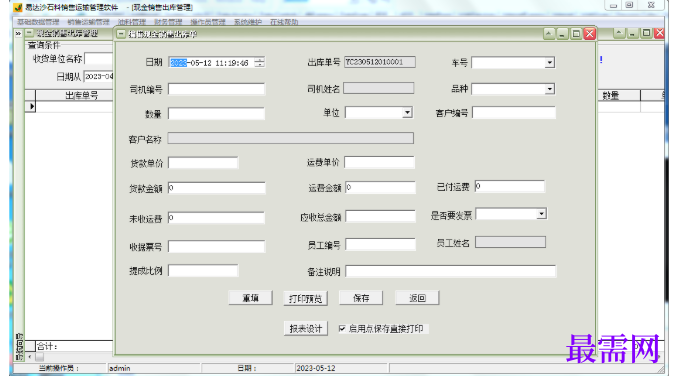Screen dimensions: 678x380
Task: Click the background window system menu icon
Action: tap(29, 33)
